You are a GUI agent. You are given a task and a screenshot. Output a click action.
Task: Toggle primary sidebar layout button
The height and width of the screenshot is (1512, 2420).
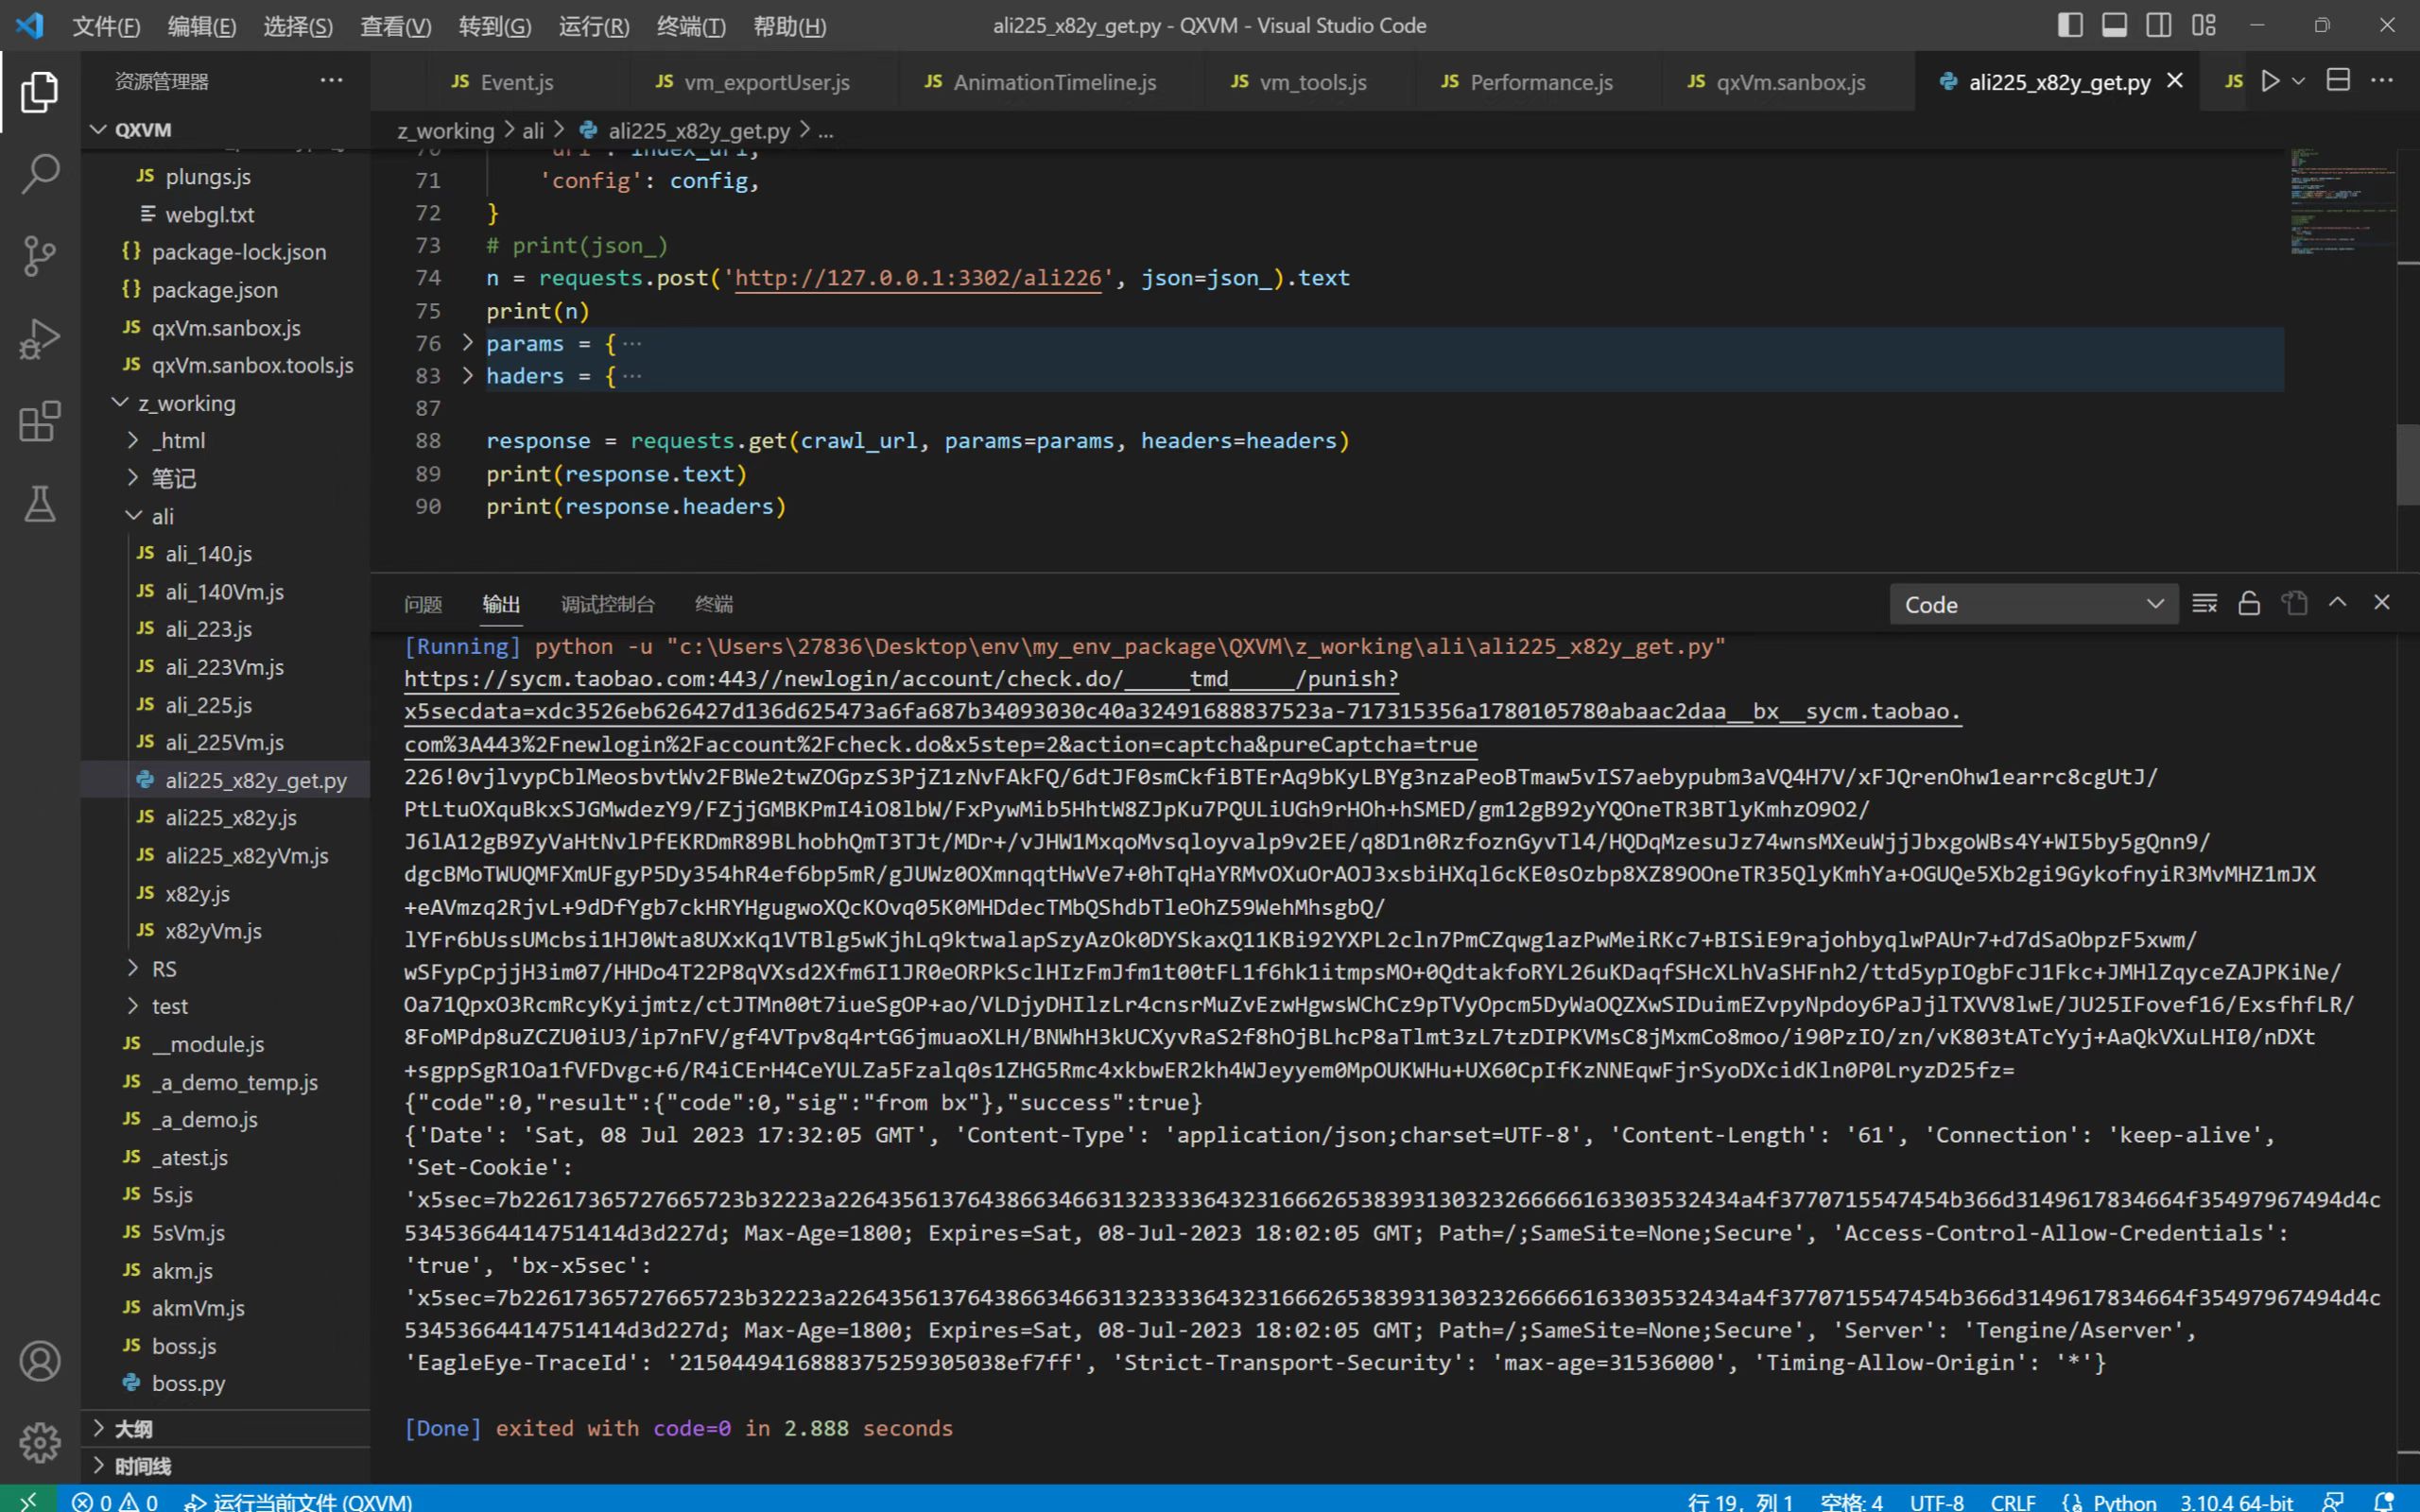pos(2070,26)
